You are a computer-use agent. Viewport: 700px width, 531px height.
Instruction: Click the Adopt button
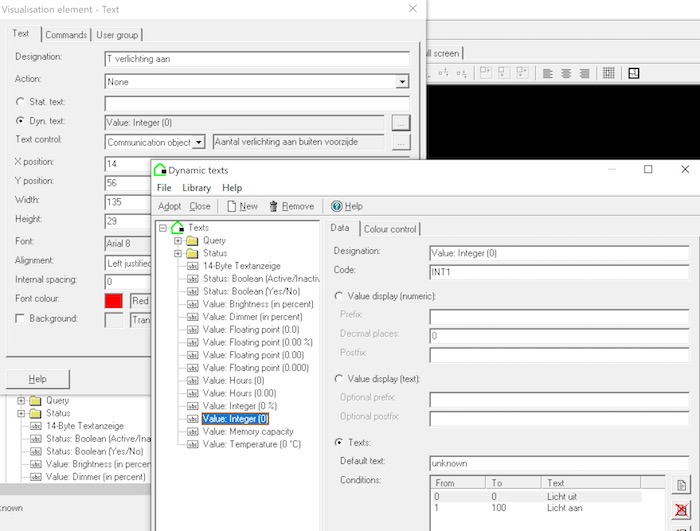pos(169,206)
